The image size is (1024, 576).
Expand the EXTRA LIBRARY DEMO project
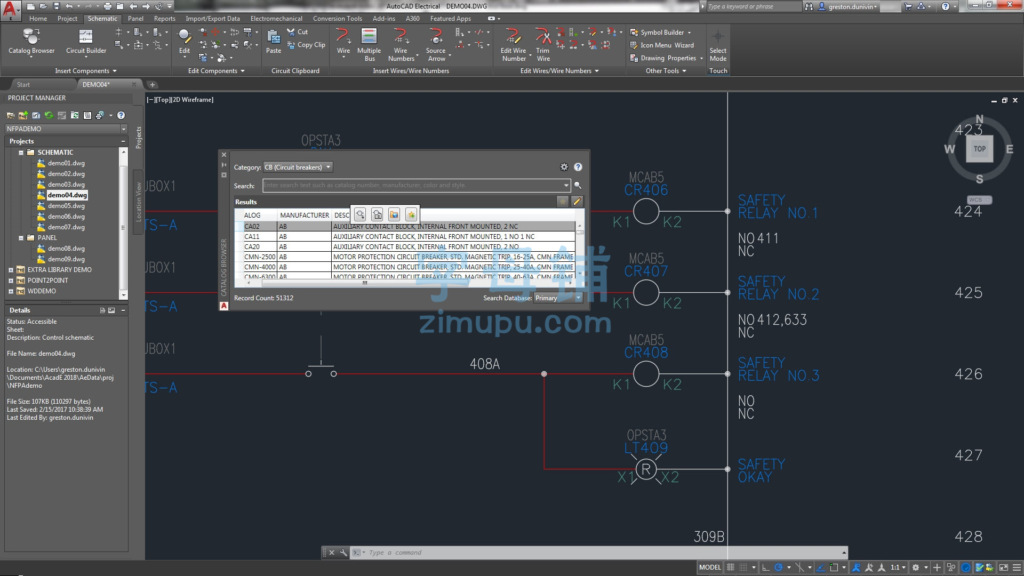click(x=11, y=270)
